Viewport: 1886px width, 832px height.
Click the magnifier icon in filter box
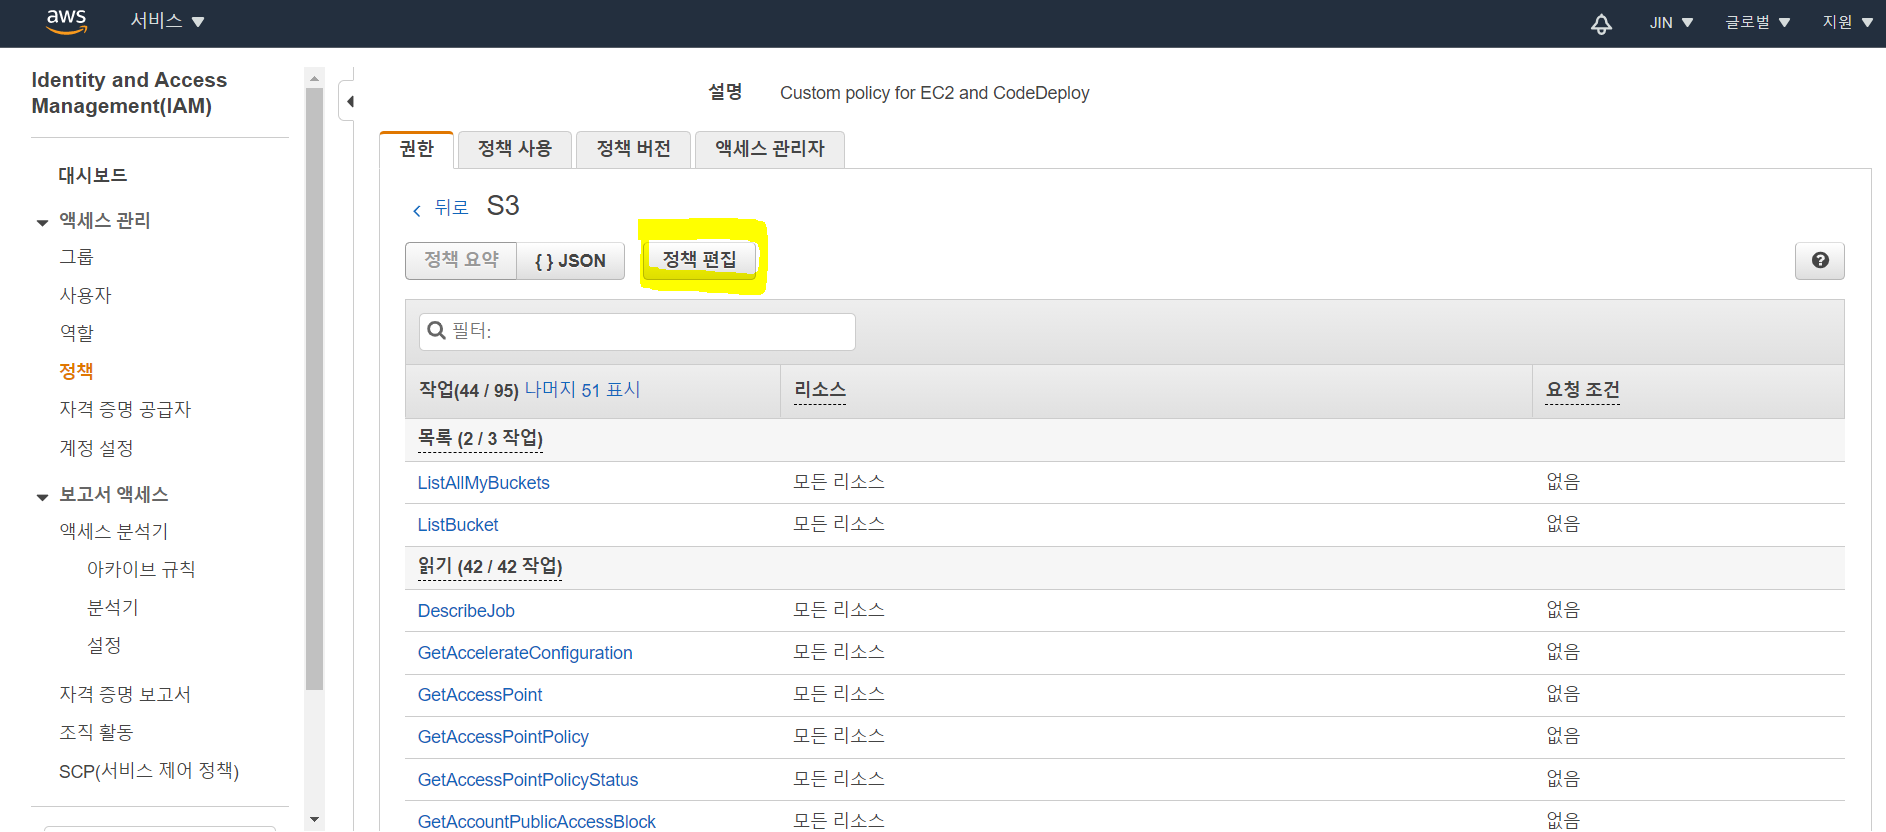coord(436,330)
